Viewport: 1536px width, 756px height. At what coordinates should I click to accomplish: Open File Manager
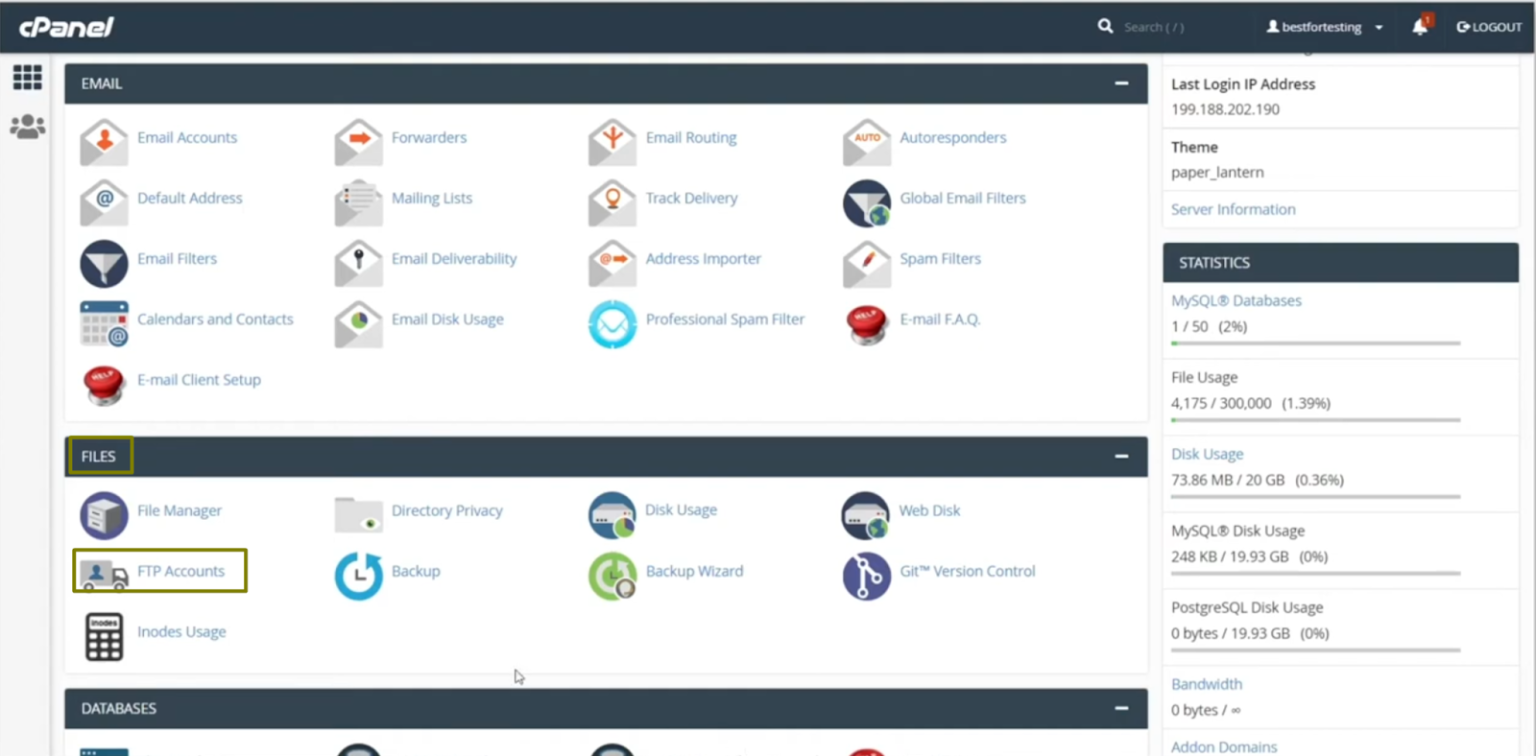tap(179, 510)
